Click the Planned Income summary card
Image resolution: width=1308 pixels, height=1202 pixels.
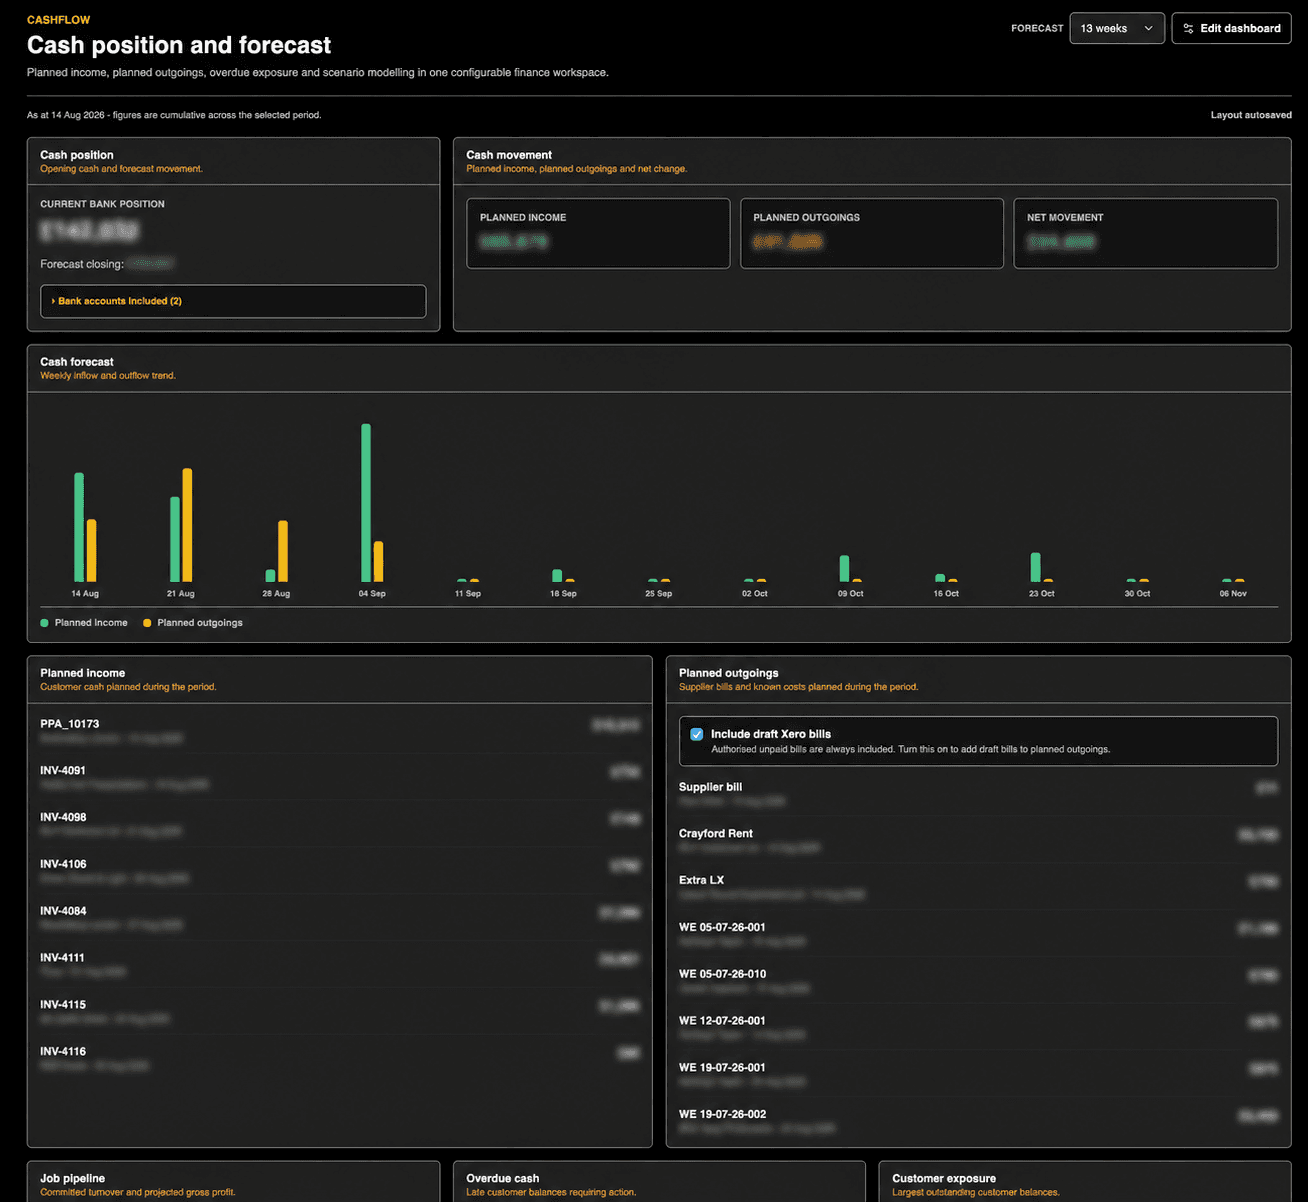[598, 233]
